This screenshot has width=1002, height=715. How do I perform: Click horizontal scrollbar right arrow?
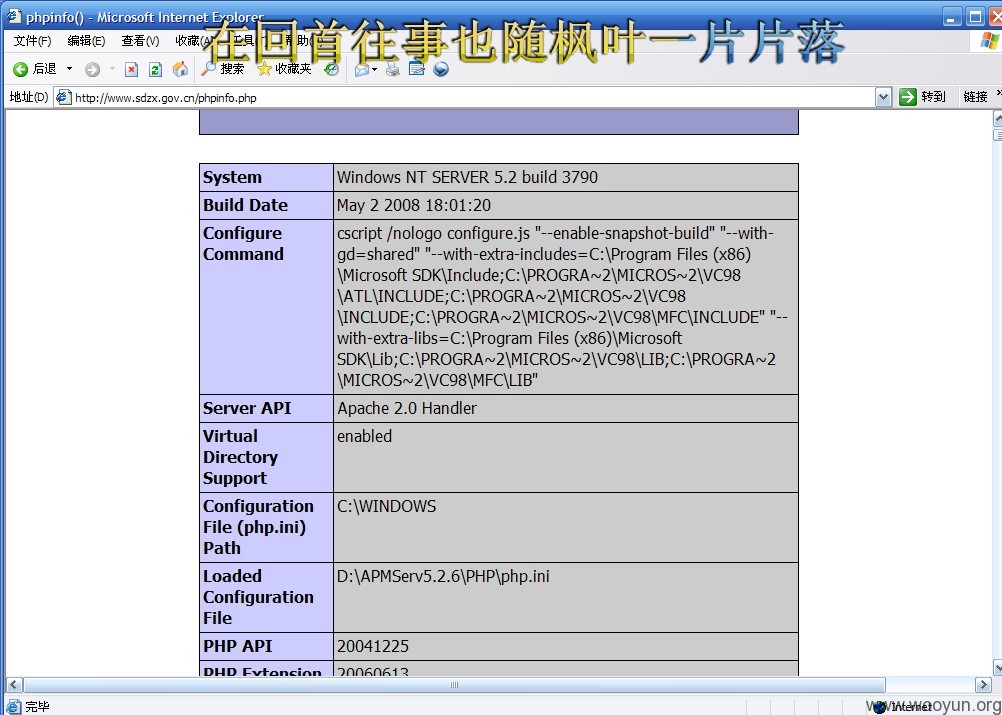[x=983, y=684]
